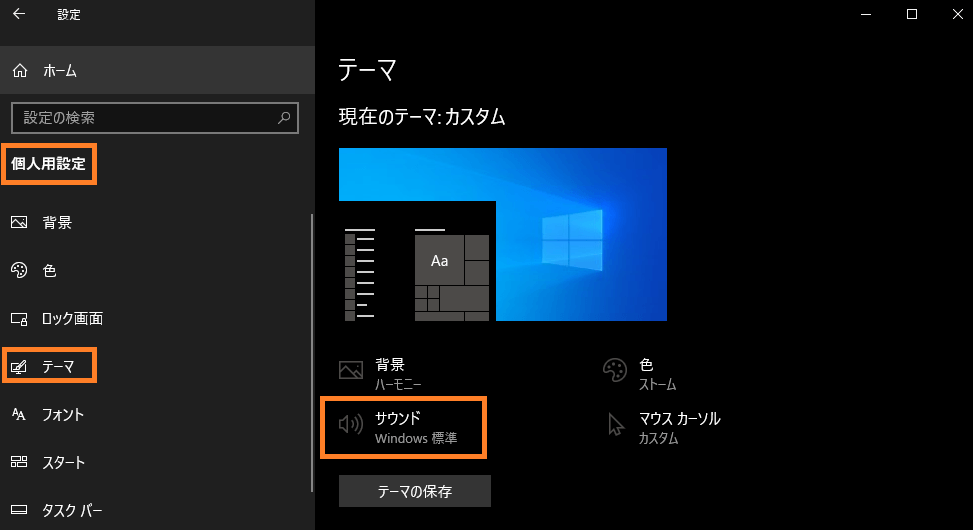Minimize the Settings window
Viewport: 973px width, 530px height.
coord(866,14)
